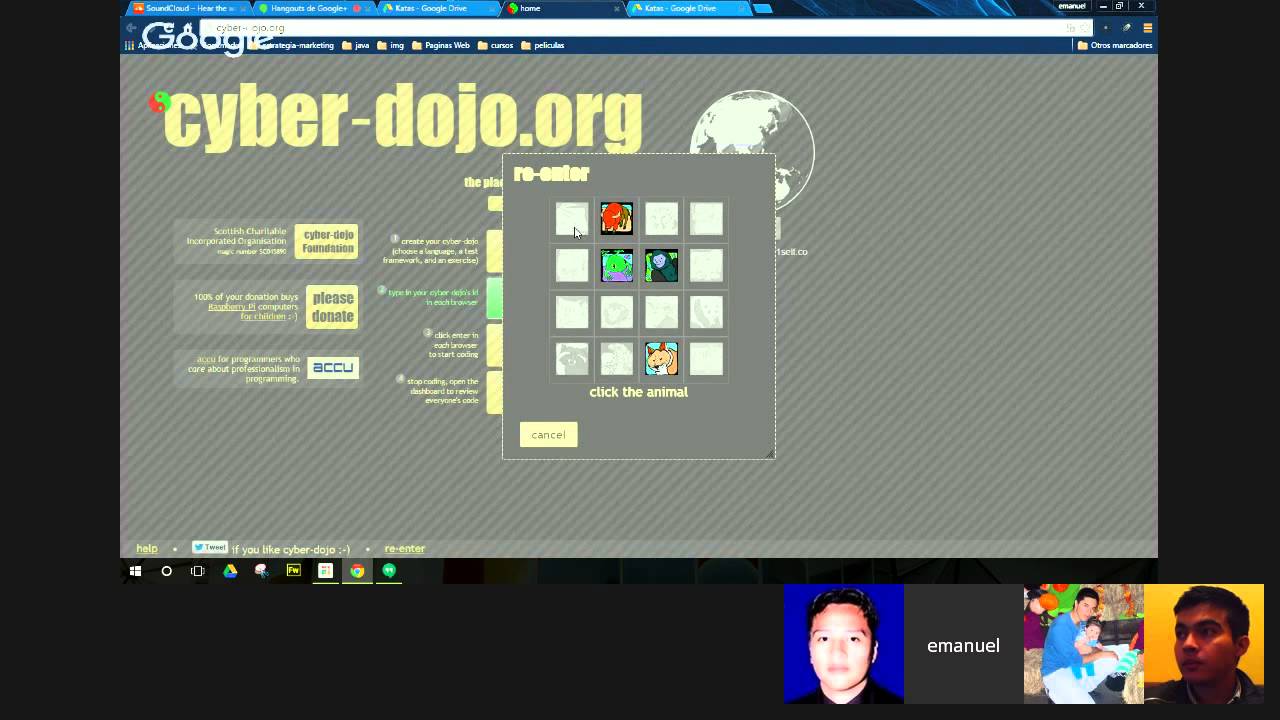Open Fireworks (Fw) from the taskbar
The width and height of the screenshot is (1280, 720).
[x=294, y=571]
